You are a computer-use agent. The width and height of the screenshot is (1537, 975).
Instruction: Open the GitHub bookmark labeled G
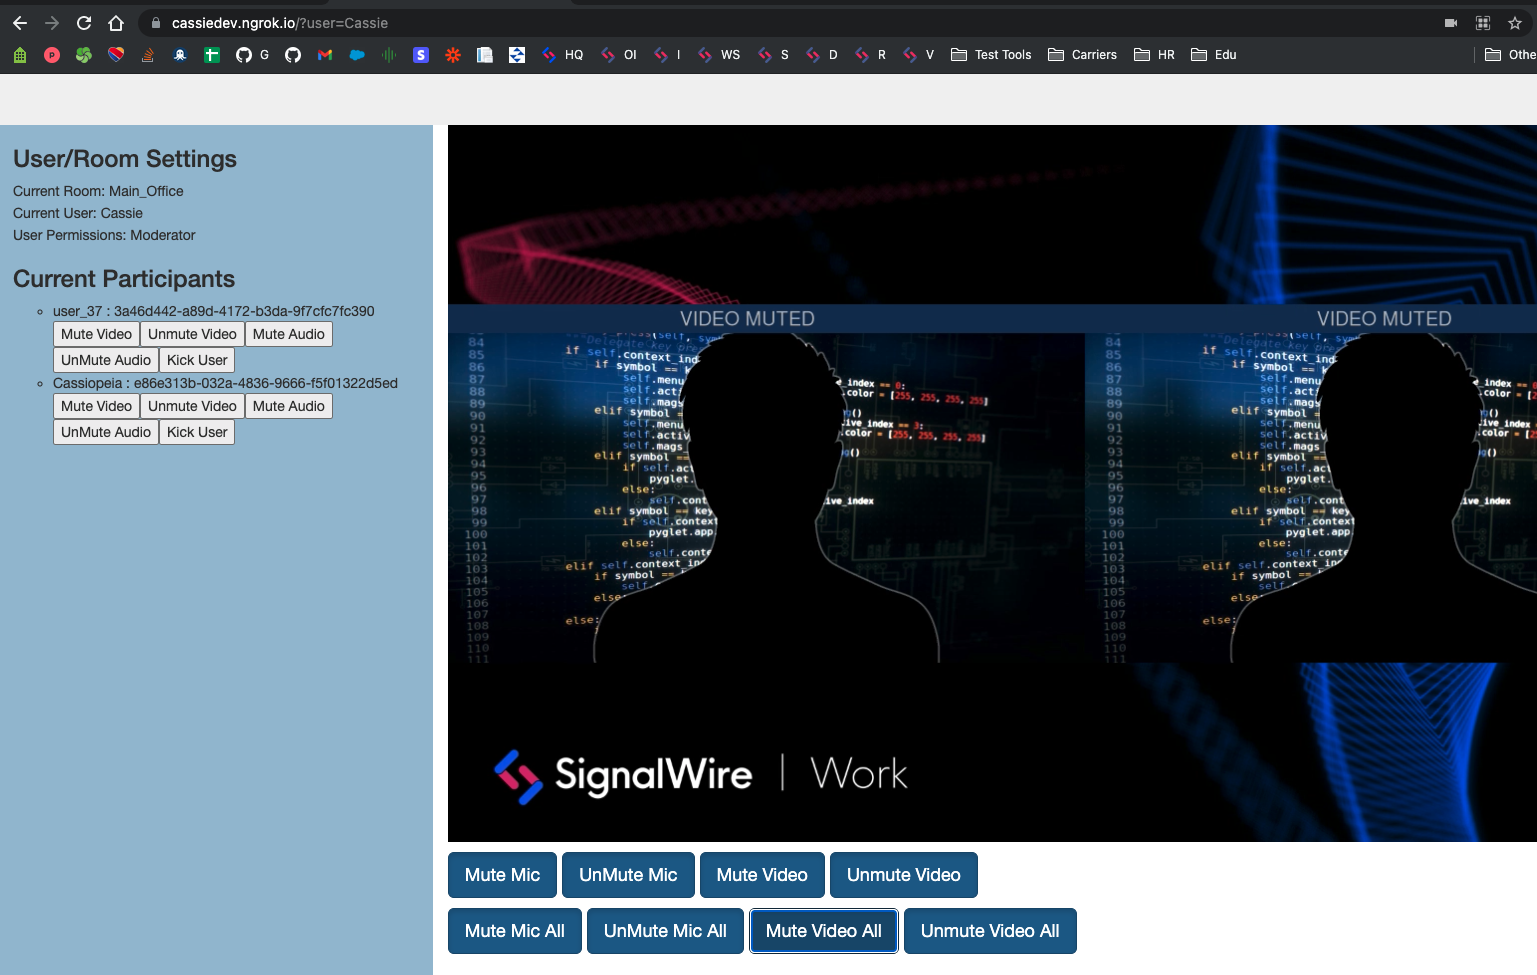click(253, 55)
